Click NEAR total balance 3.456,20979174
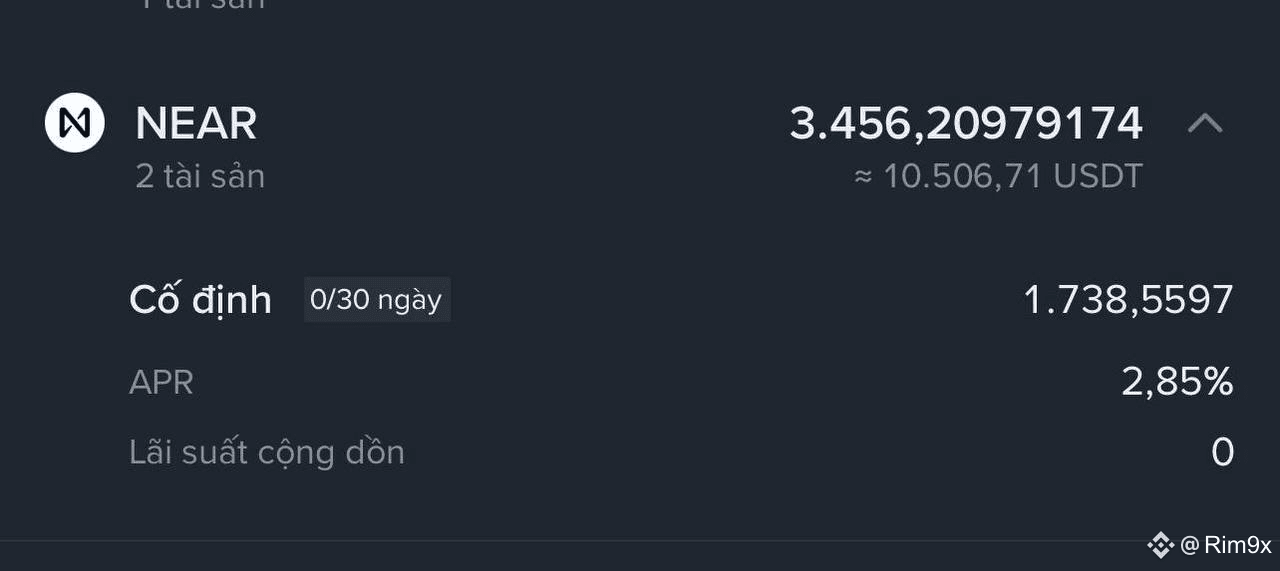The image size is (1280, 571). click(x=965, y=124)
